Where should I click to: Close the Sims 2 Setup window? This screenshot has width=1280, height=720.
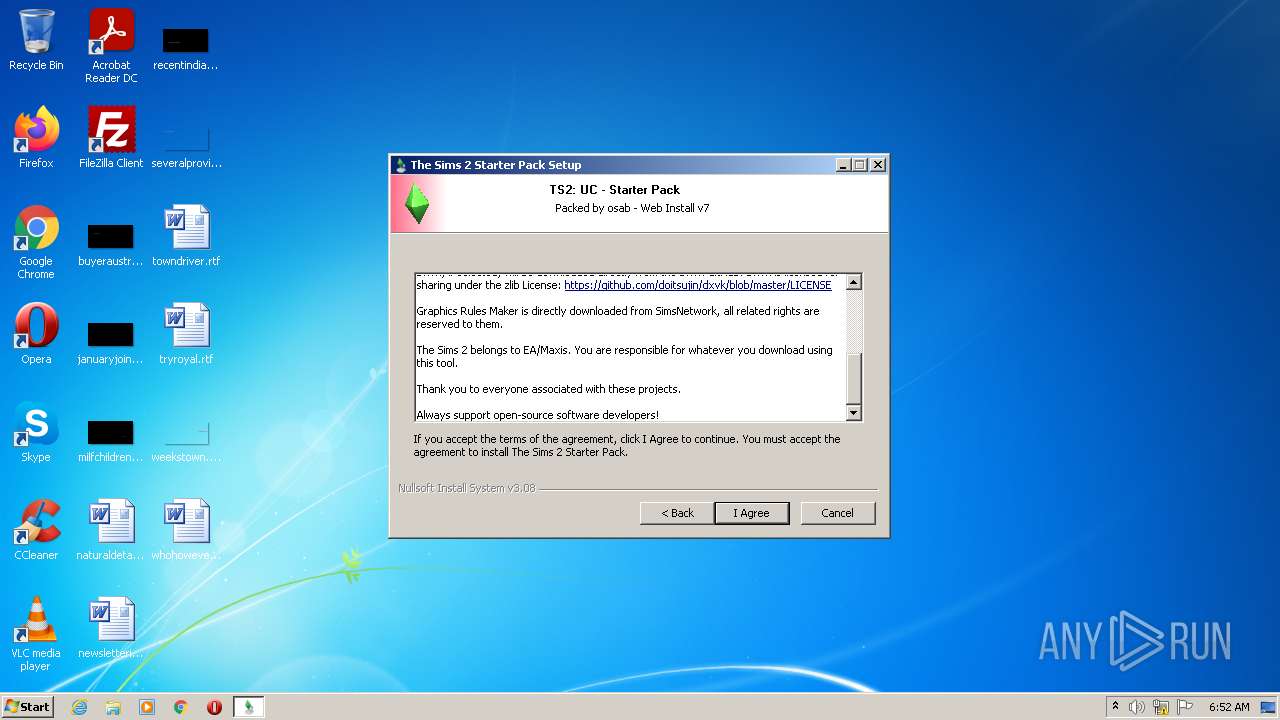pos(878,165)
